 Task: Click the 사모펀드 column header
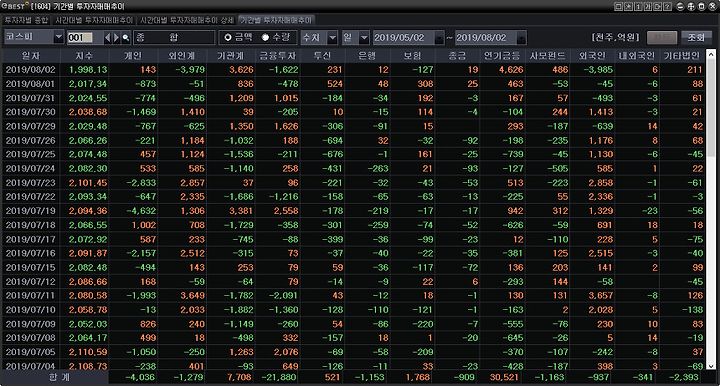click(x=547, y=56)
